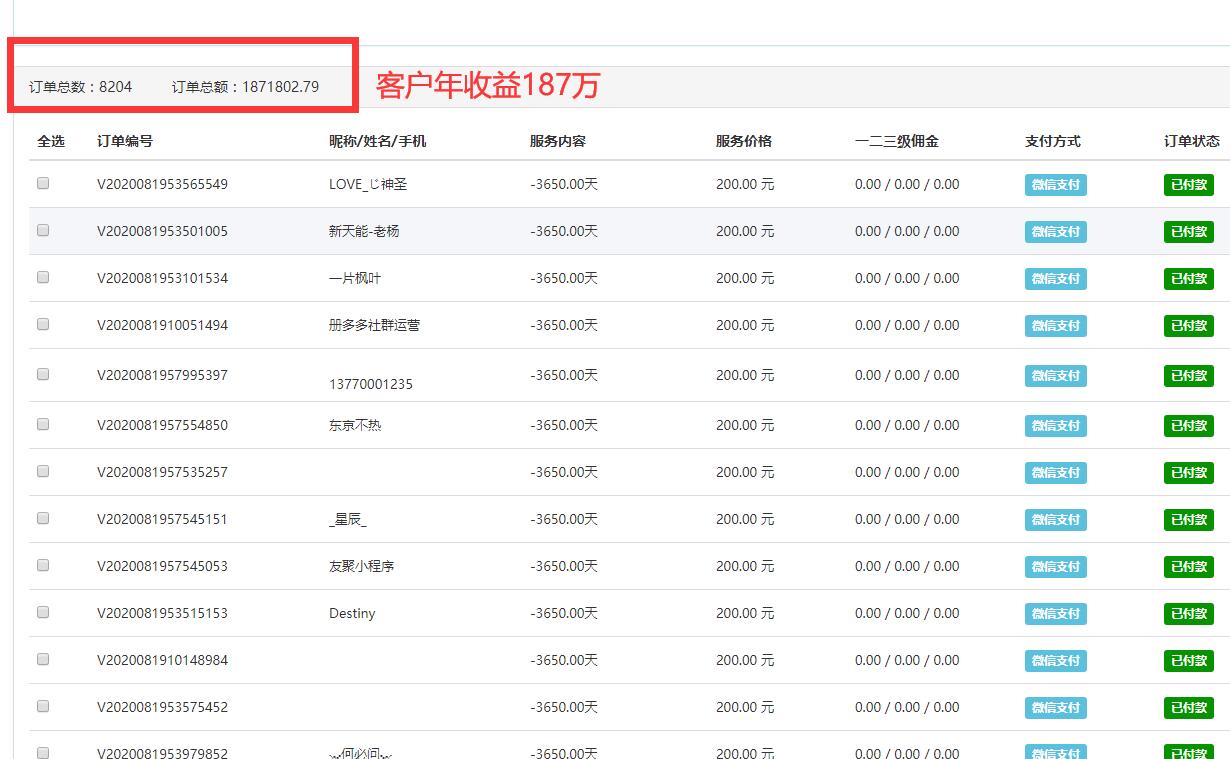Check the checkbox on the 一片枫叶 row
Screen dimensions: 1230x759
click(42, 277)
